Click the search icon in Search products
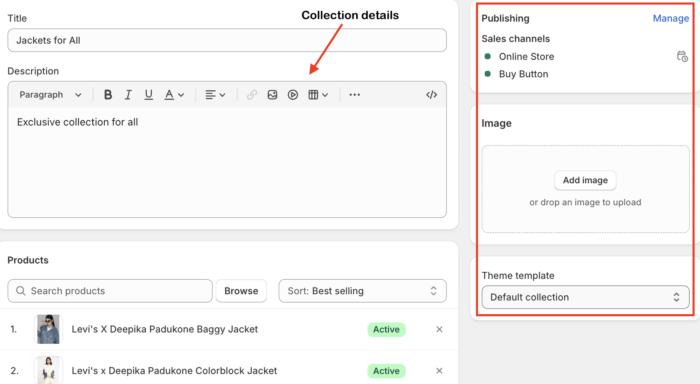The image size is (700, 384). point(21,291)
